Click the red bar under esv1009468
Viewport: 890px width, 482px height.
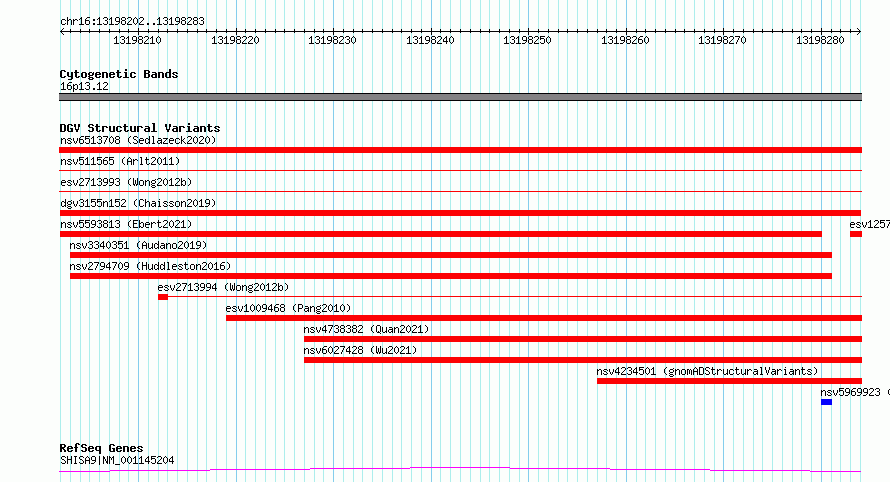point(544,318)
